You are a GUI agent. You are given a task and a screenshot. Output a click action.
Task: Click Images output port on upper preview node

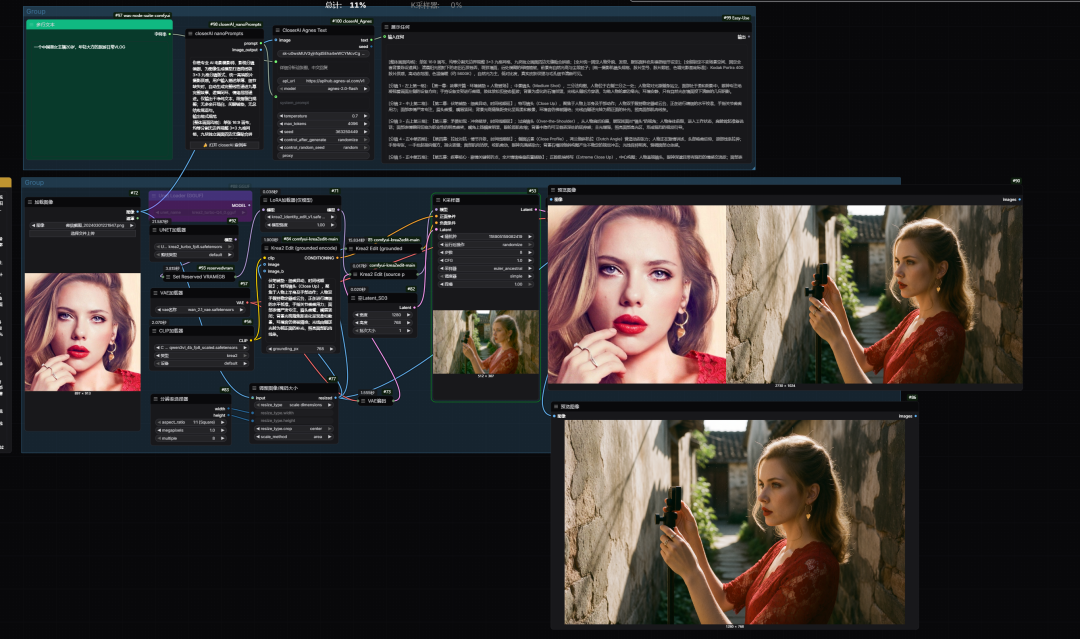click(x=1019, y=199)
